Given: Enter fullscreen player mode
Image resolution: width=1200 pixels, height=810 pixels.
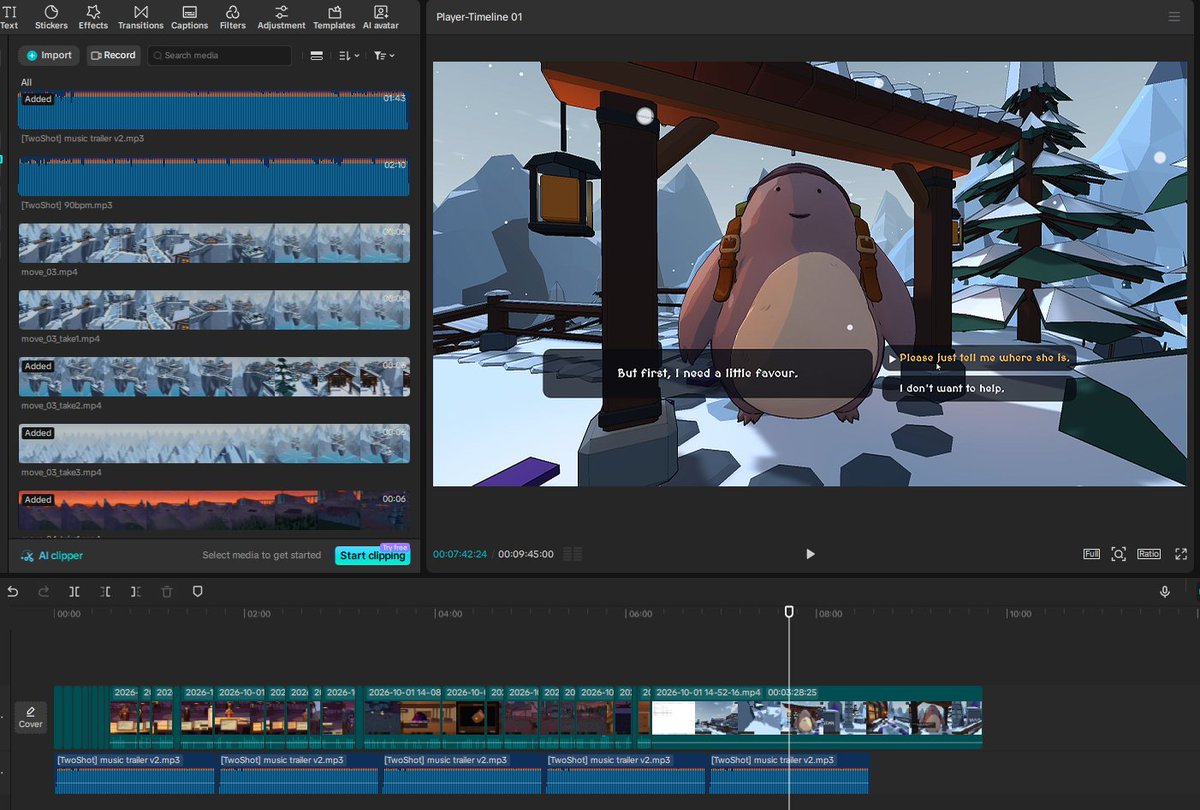Looking at the screenshot, I should 1181,554.
